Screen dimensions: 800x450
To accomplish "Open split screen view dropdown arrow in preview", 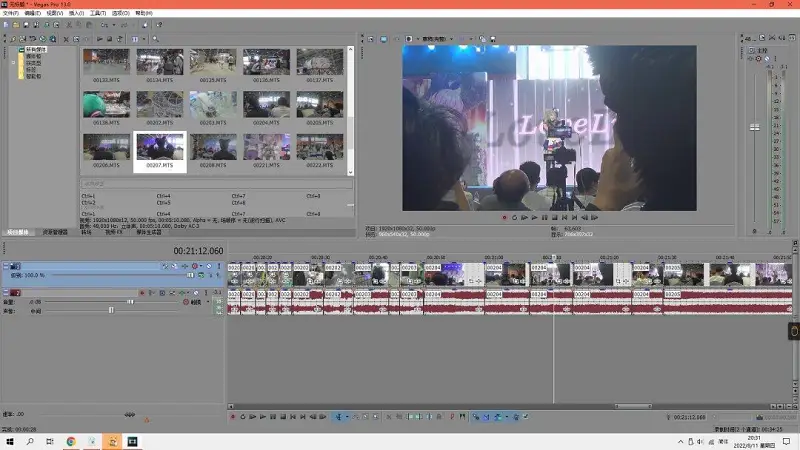I will click(x=418, y=39).
